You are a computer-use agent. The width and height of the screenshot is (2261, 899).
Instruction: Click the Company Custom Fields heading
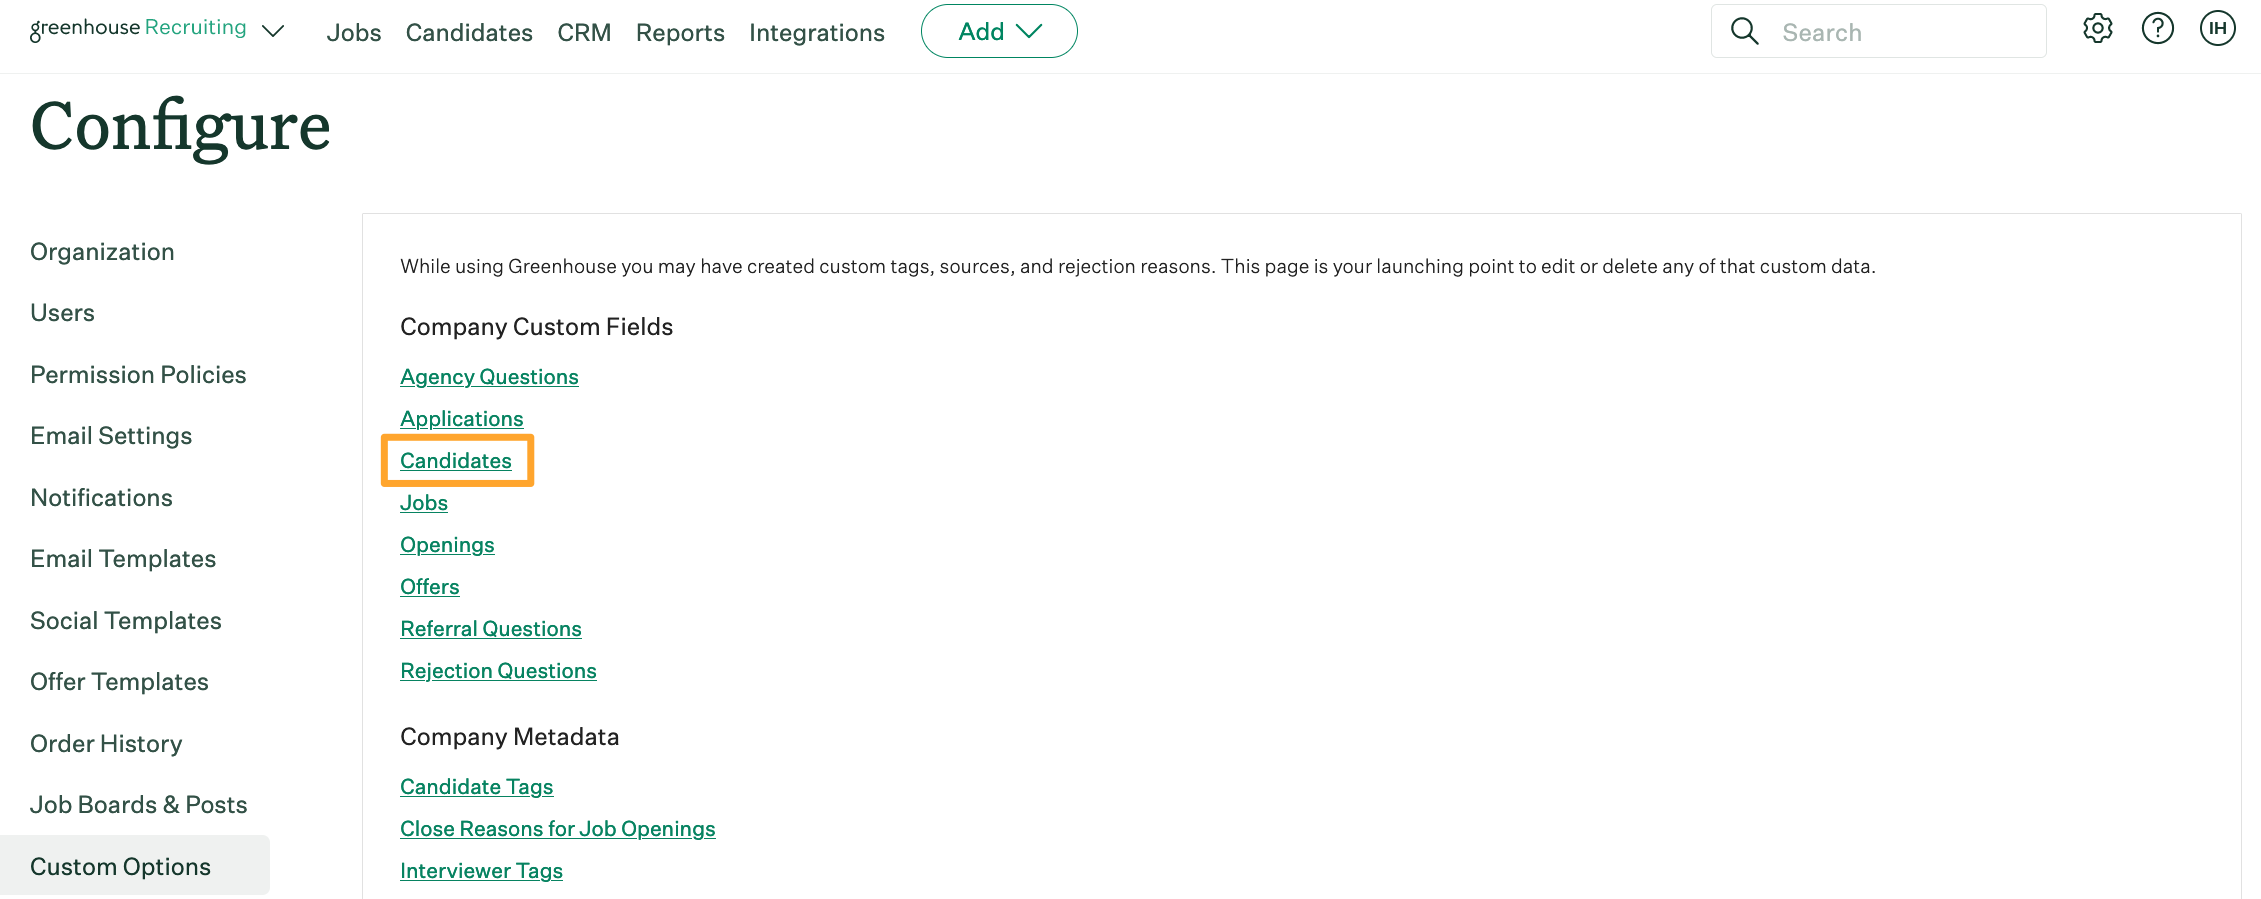537,327
